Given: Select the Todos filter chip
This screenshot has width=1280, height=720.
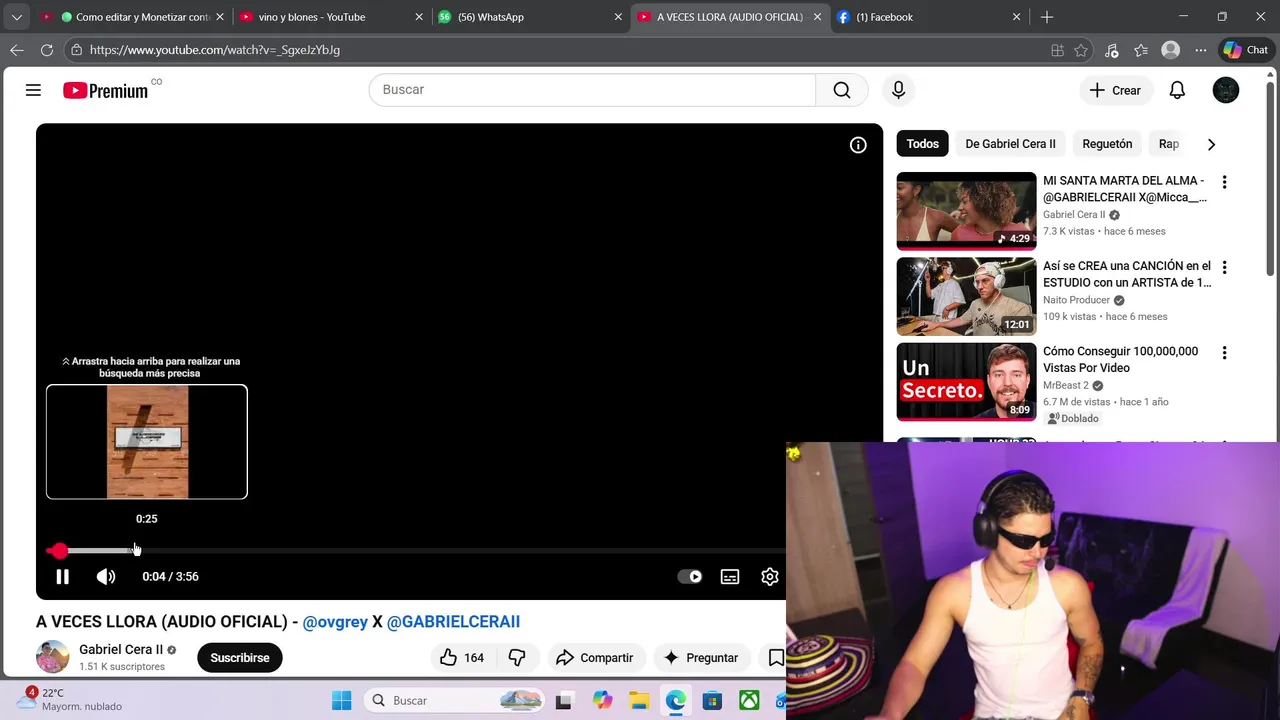Looking at the screenshot, I should [x=922, y=144].
